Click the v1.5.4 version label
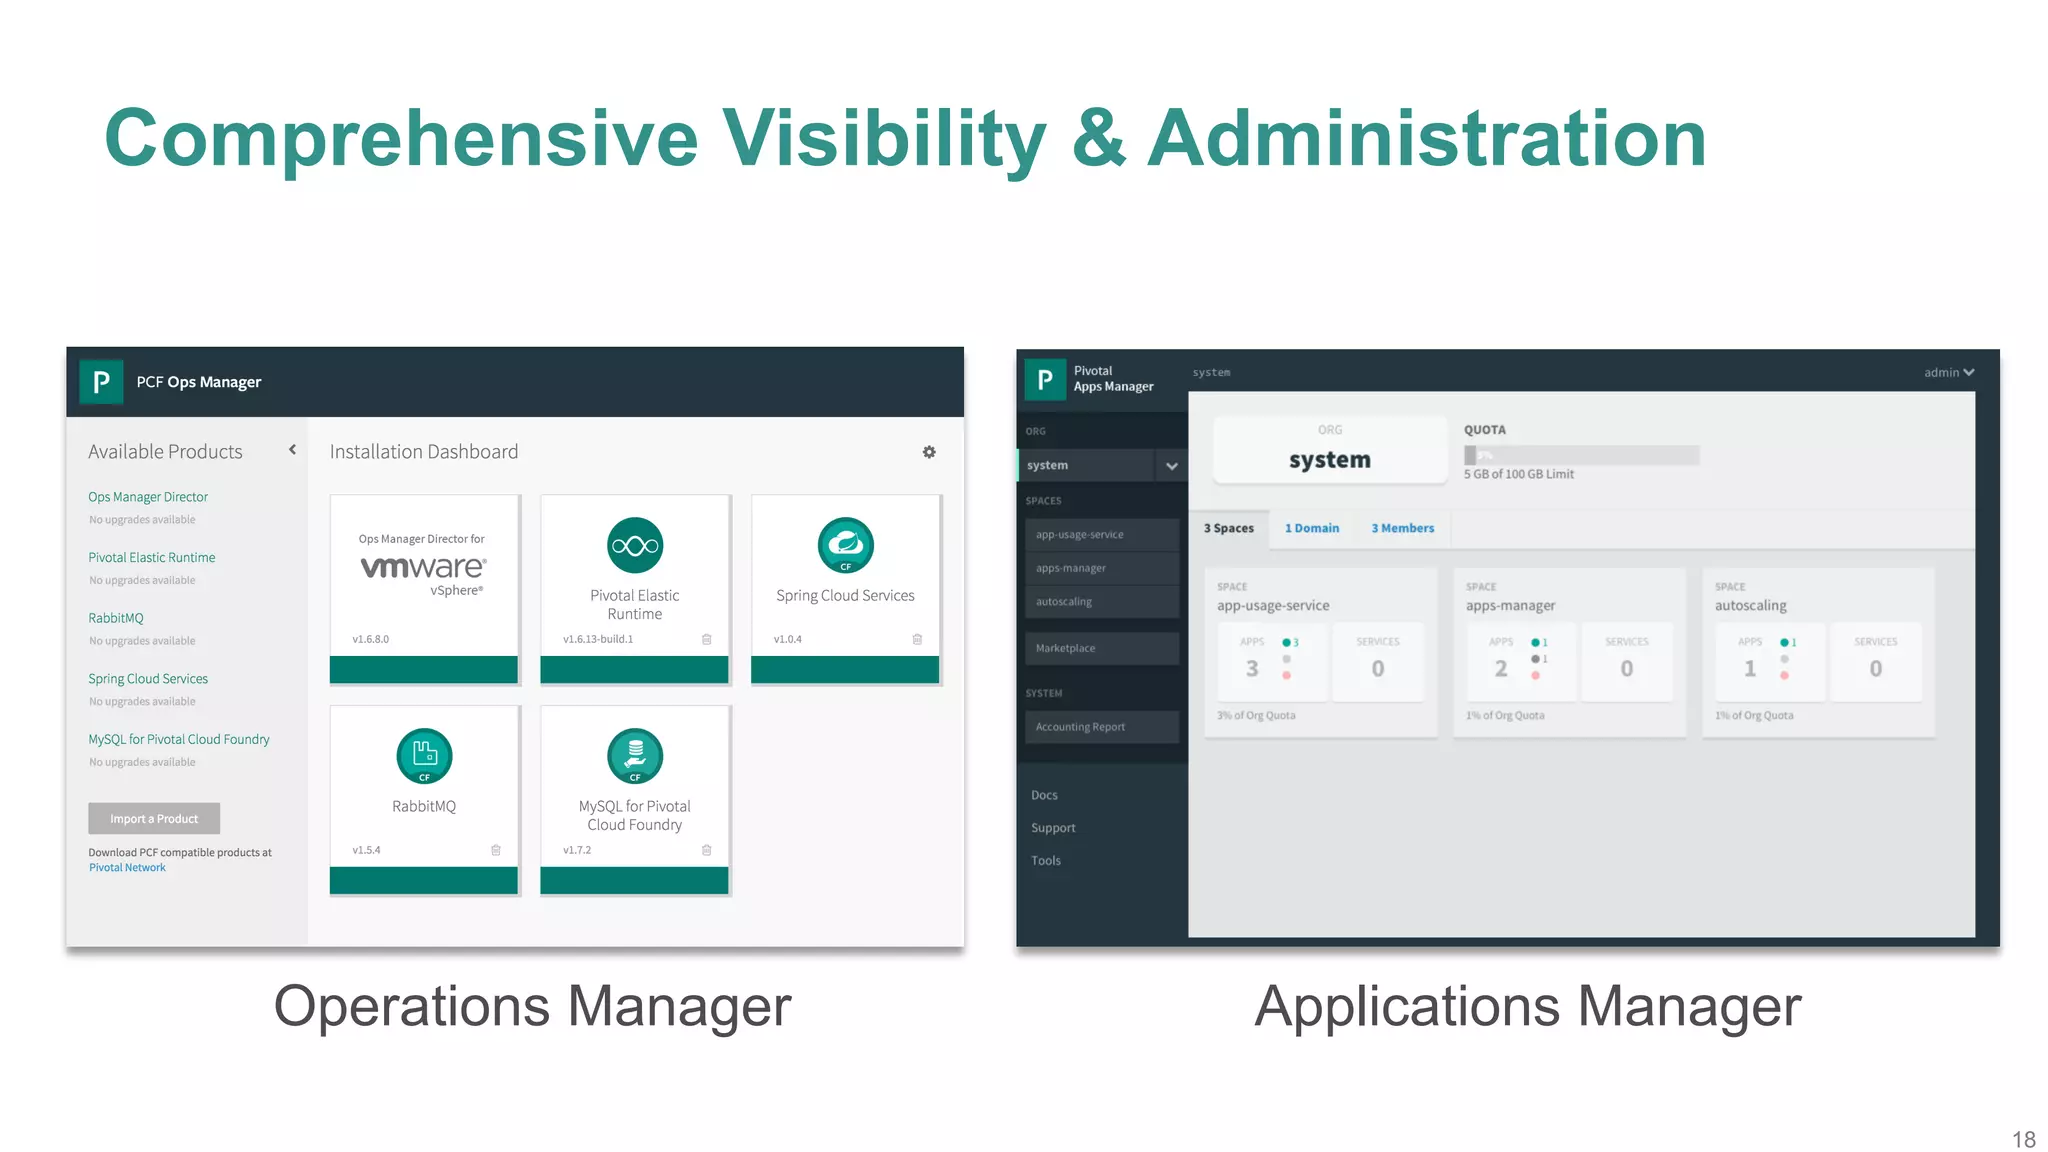Viewport: 2048px width, 1152px height. pyautogui.click(x=367, y=850)
